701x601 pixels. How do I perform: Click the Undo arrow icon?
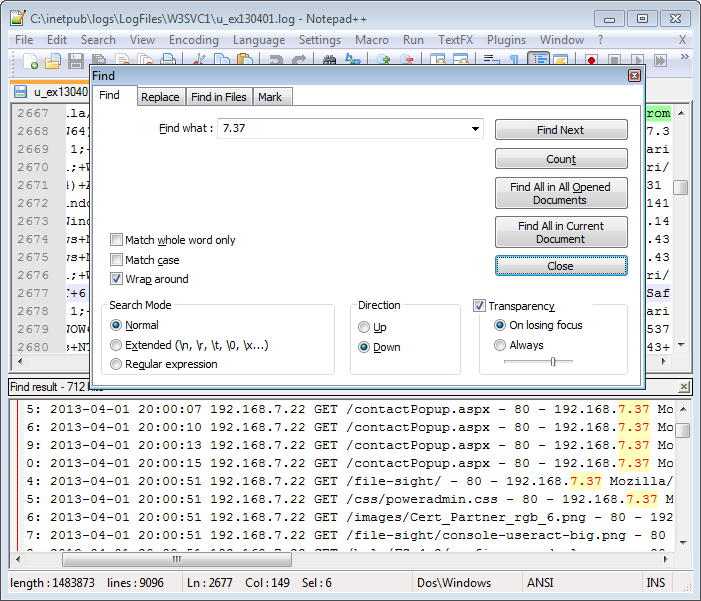coord(276,60)
